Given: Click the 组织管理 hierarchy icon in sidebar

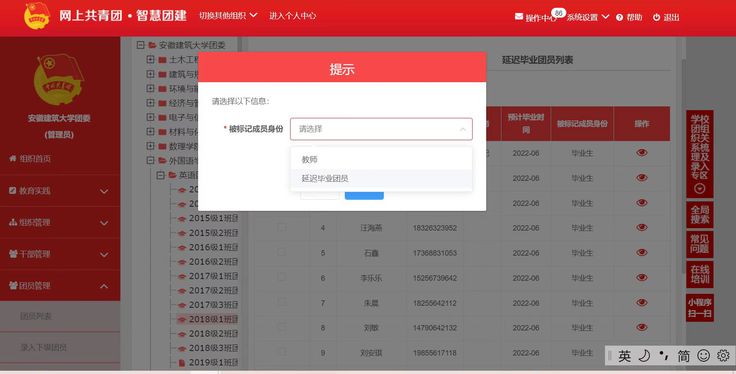Looking at the screenshot, I should pyautogui.click(x=13, y=222).
